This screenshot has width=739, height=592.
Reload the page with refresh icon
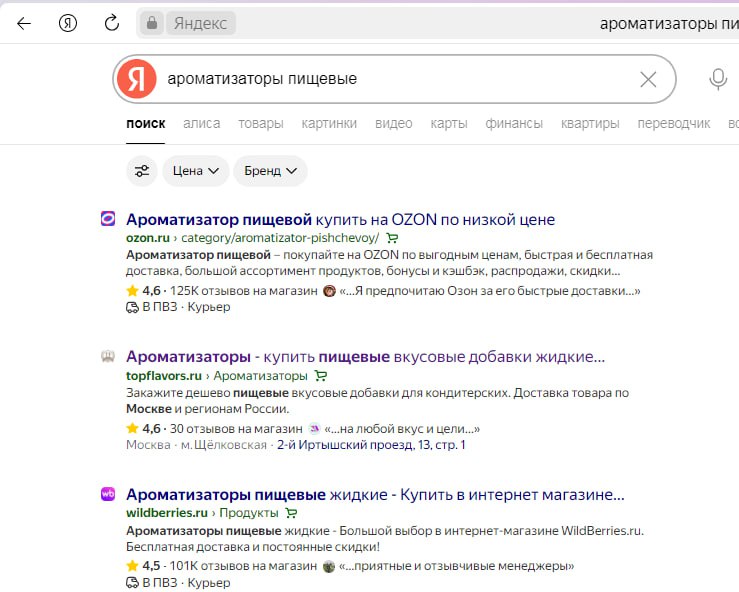tap(112, 23)
